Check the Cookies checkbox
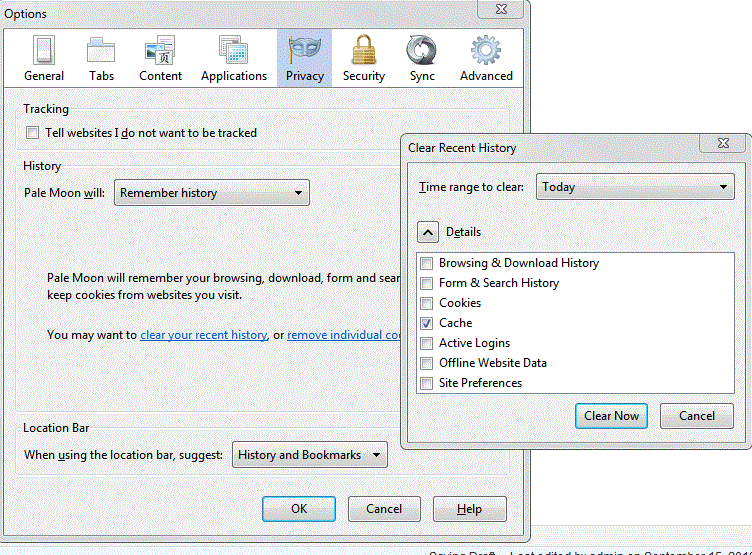Image resolution: width=752 pixels, height=555 pixels. point(426,303)
